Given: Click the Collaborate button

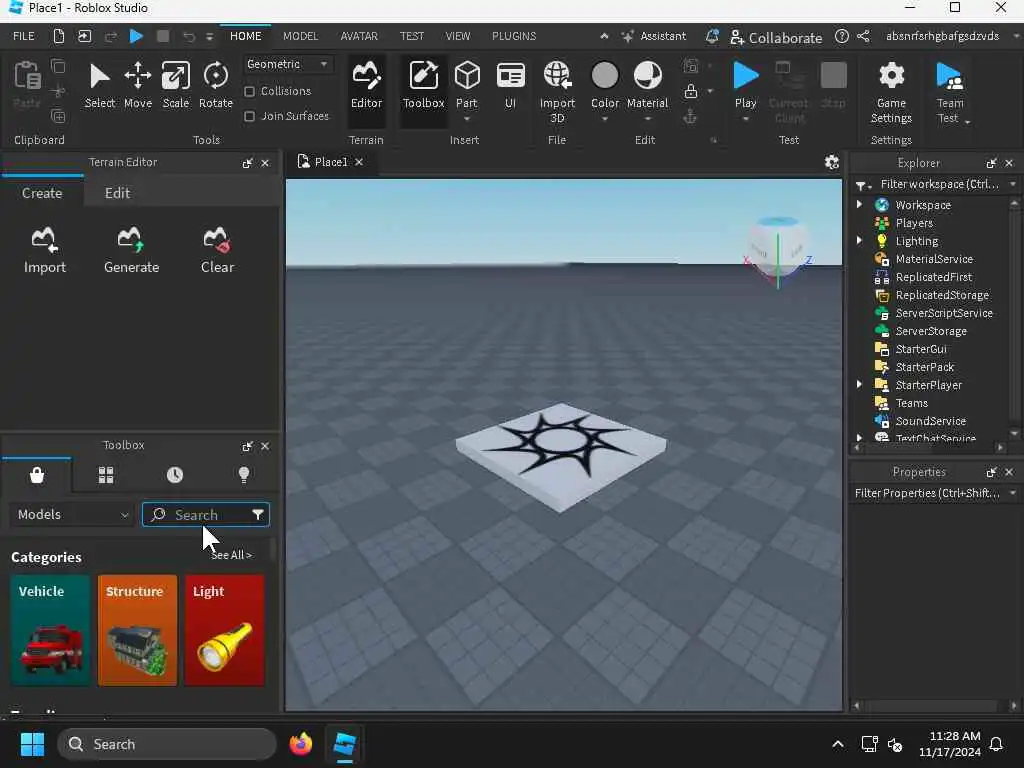Looking at the screenshot, I should pos(776,38).
